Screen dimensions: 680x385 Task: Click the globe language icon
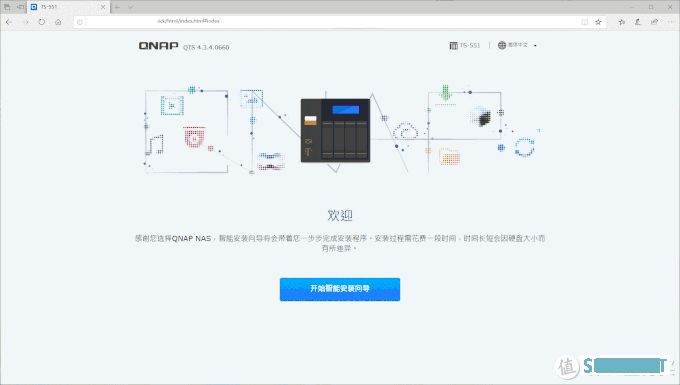tap(502, 45)
